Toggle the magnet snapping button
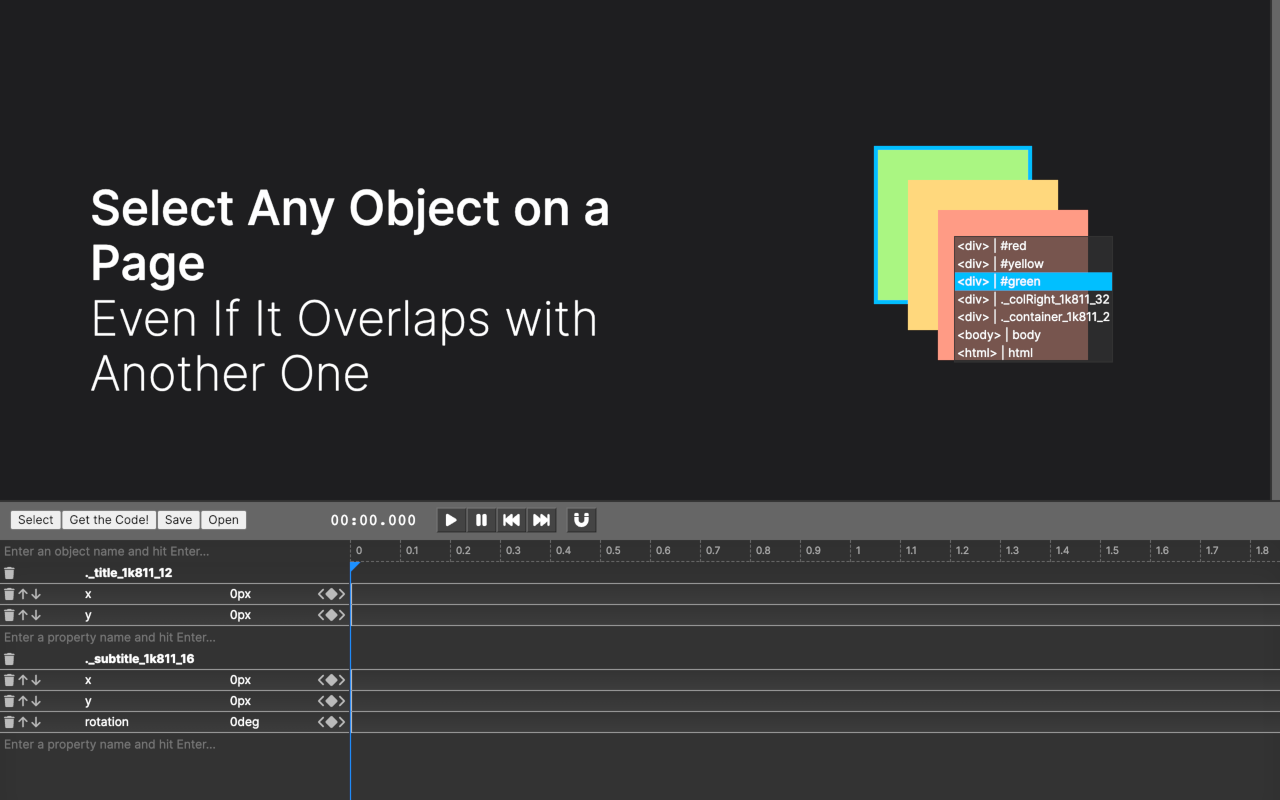The height and width of the screenshot is (800, 1280). pyautogui.click(x=581, y=520)
